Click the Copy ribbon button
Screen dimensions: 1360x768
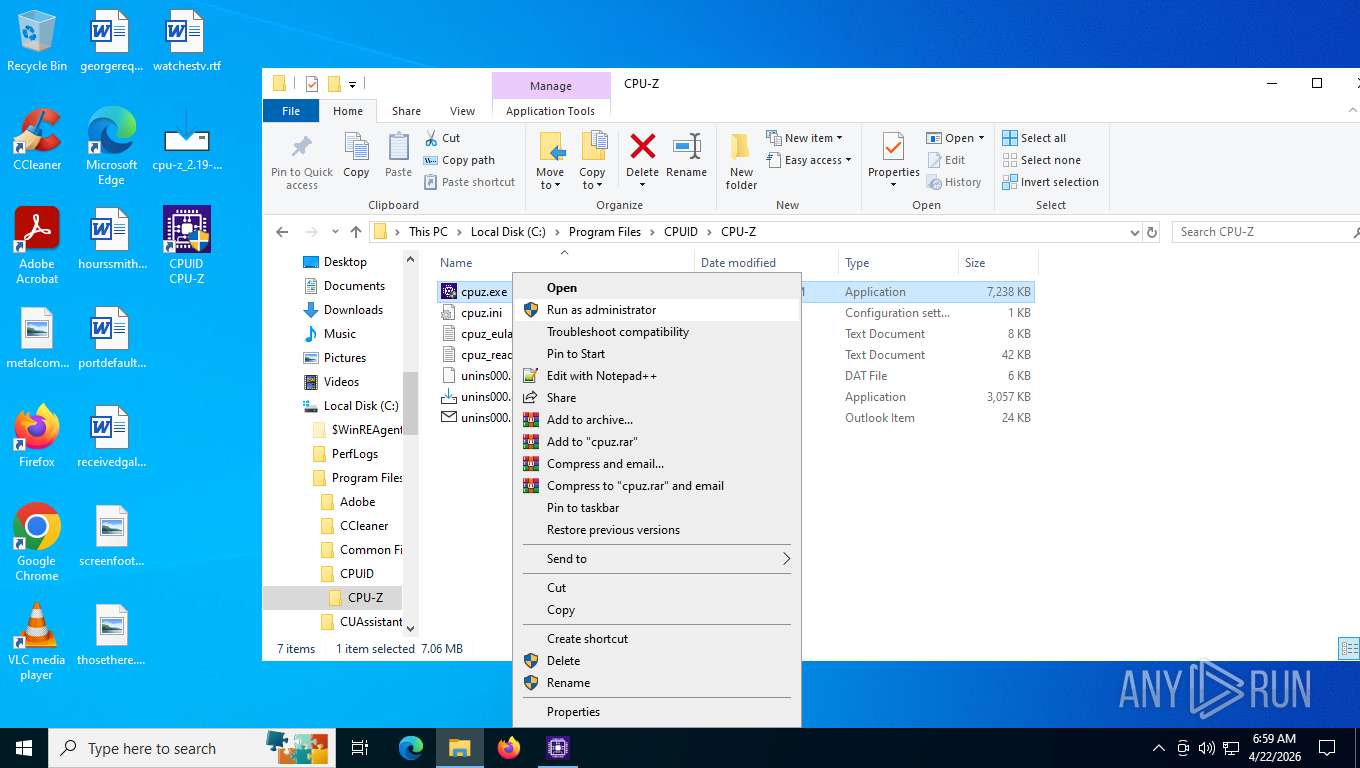357,156
